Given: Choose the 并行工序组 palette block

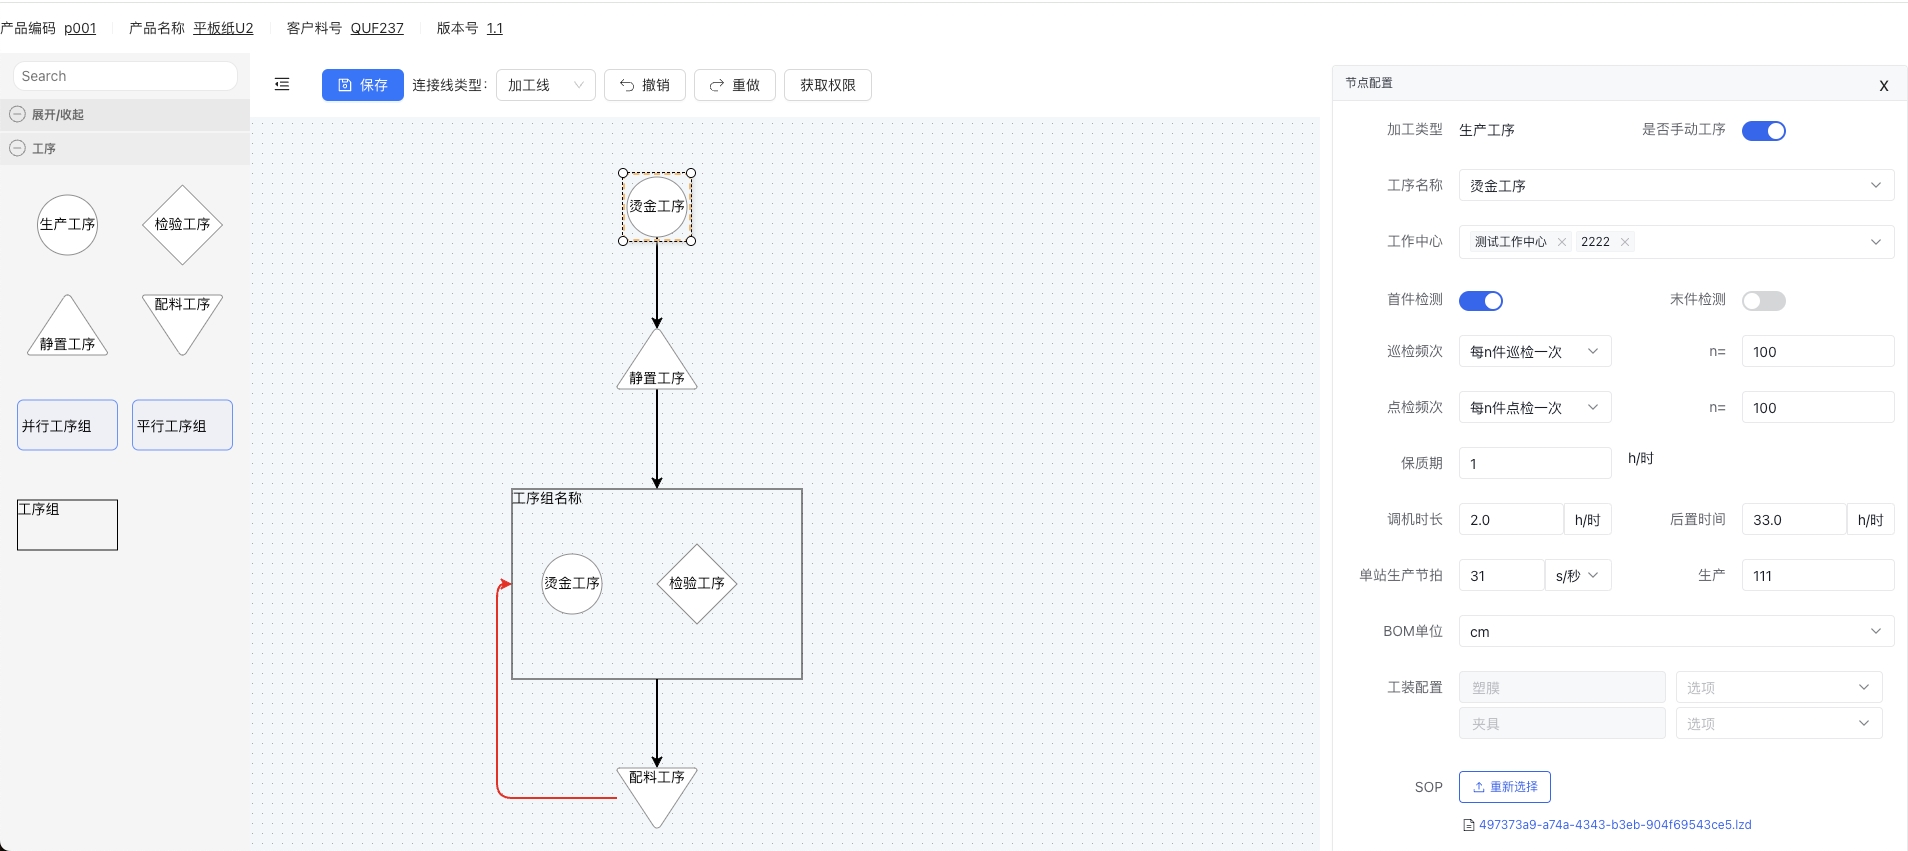Looking at the screenshot, I should [67, 426].
